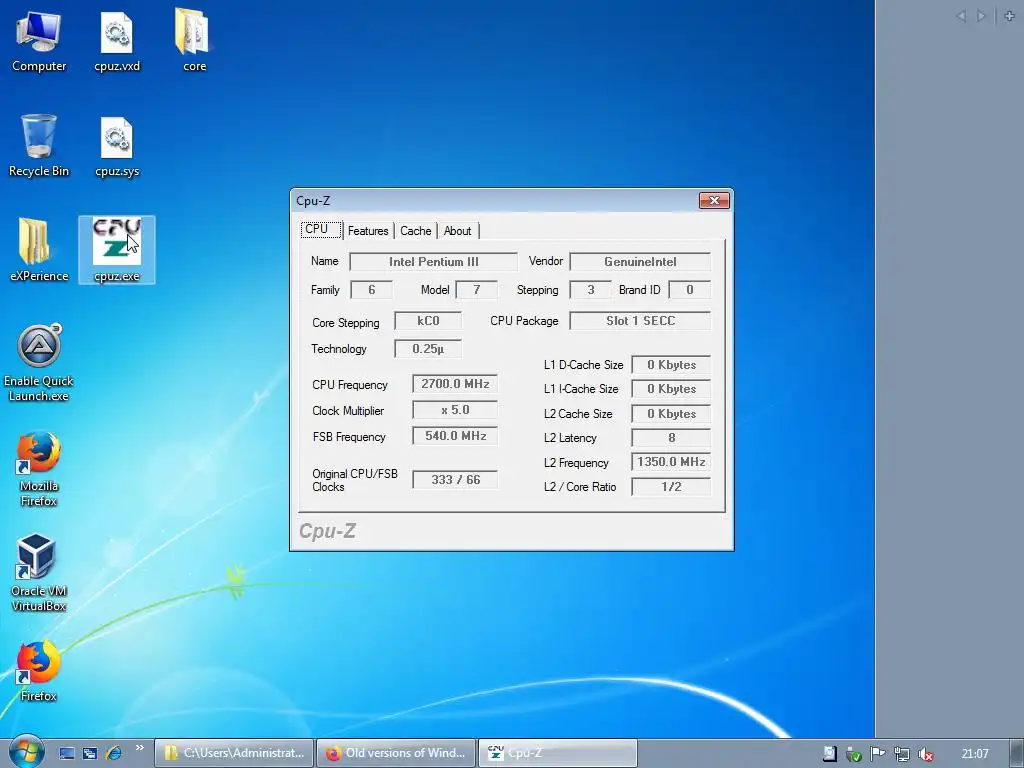Viewport: 1024px width, 768px height.
Task: Click the Family value 6
Action: pyautogui.click(x=372, y=290)
